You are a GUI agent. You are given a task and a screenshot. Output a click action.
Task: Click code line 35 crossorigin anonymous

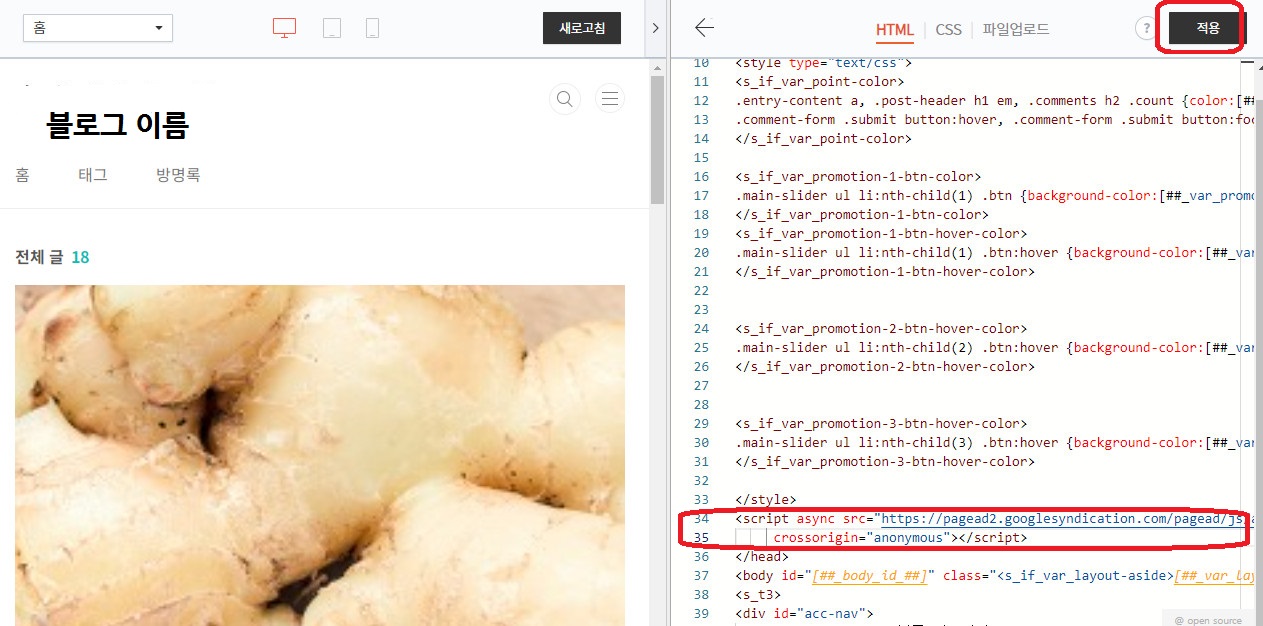900,537
